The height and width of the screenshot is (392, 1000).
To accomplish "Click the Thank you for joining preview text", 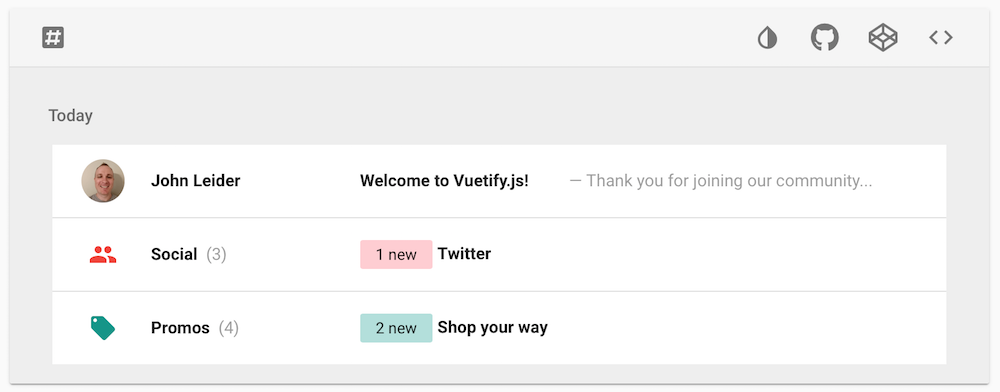I will [x=721, y=181].
